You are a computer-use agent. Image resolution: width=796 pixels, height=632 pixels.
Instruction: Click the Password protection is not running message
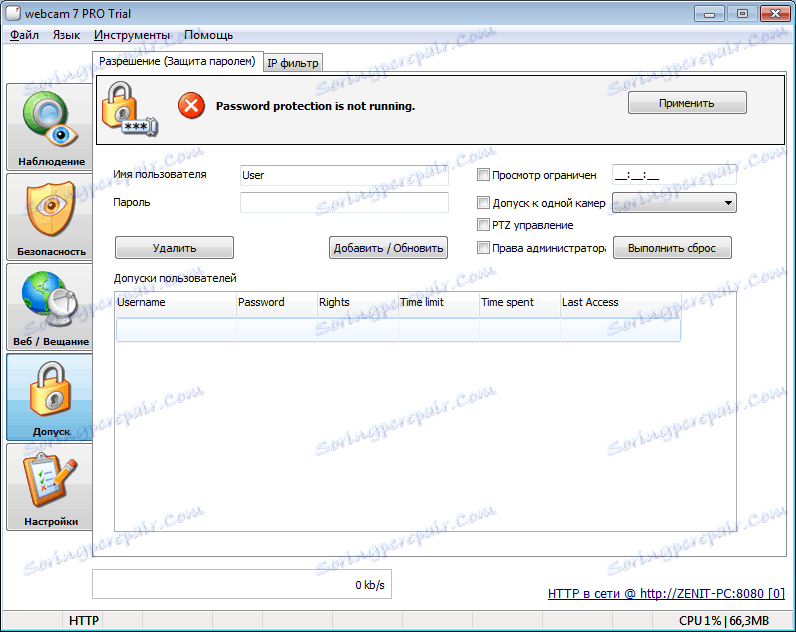315,106
